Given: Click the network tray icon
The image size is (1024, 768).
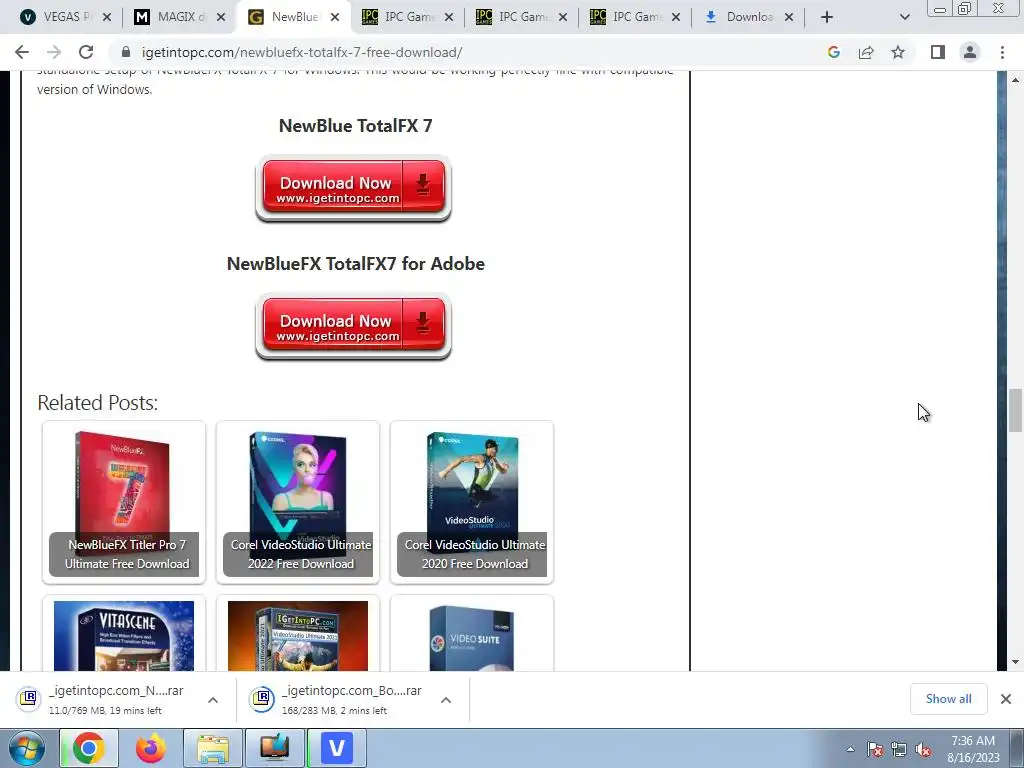Looking at the screenshot, I should (x=899, y=749).
